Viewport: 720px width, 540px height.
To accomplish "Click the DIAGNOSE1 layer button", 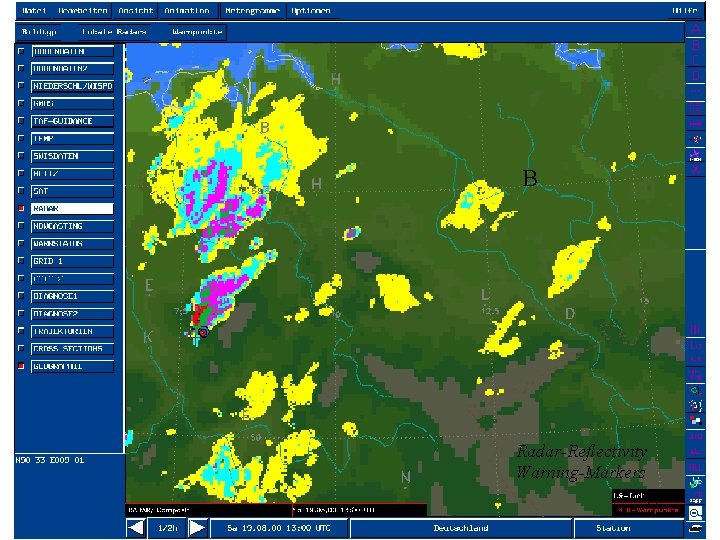I will tap(73, 296).
